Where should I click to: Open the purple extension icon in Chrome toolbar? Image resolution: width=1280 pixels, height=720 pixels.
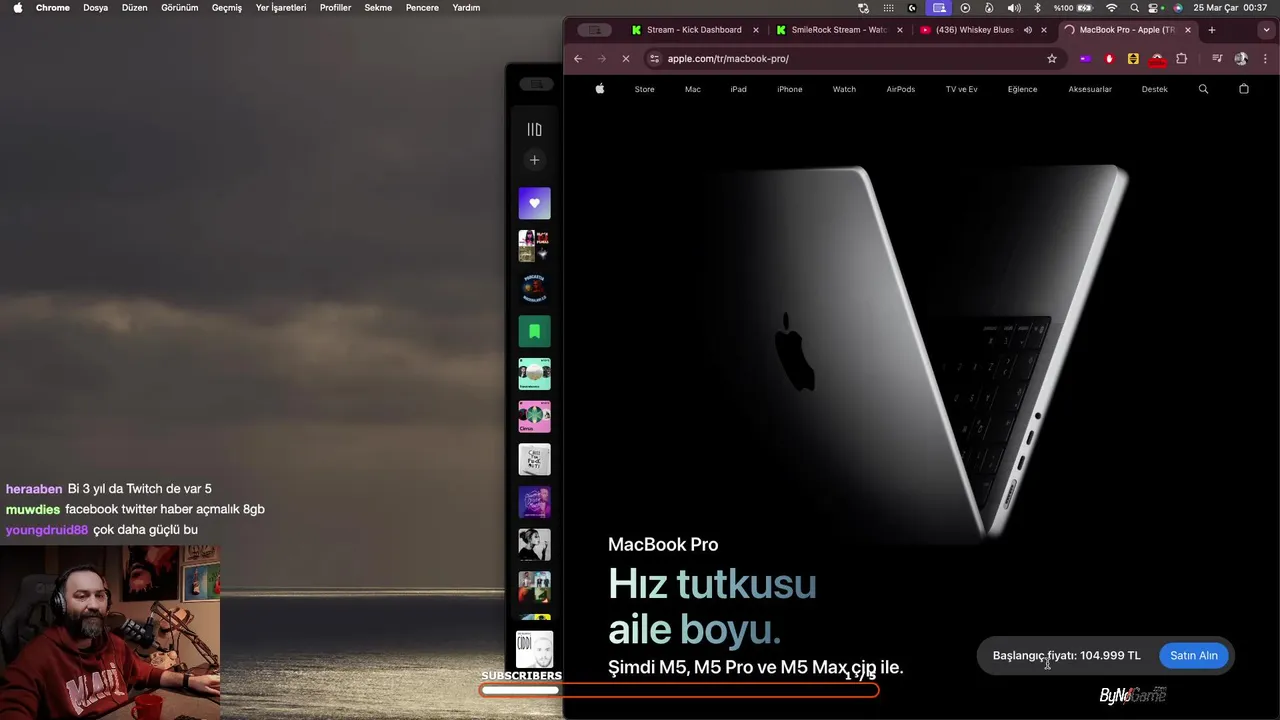pyautogui.click(x=1085, y=59)
